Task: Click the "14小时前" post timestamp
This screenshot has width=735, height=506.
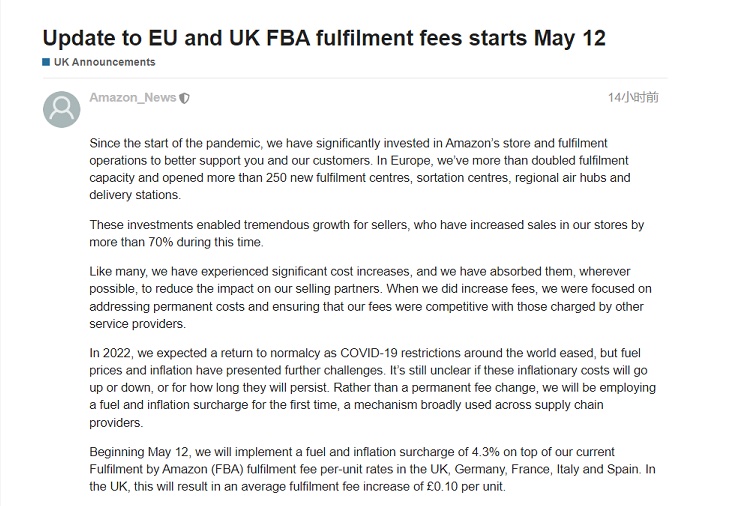Action: [633, 97]
